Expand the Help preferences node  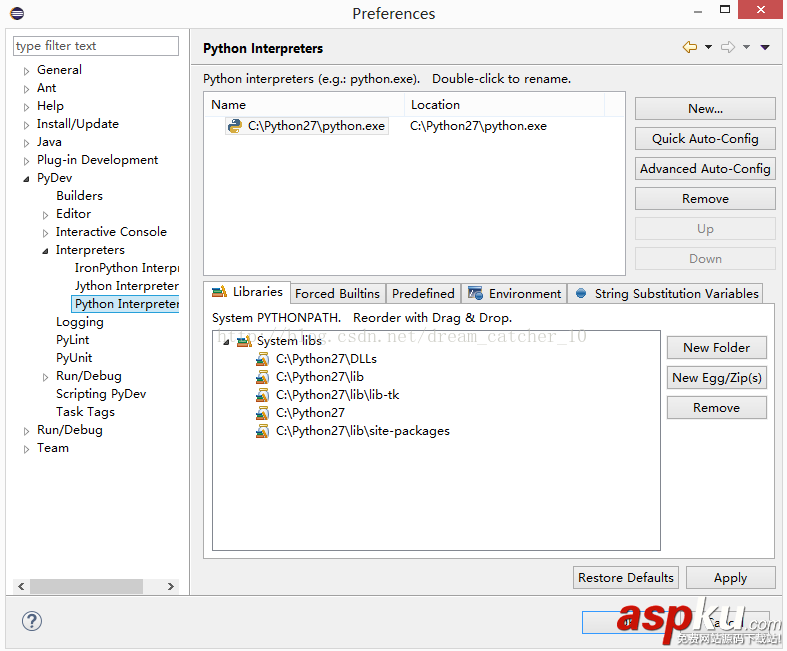[x=26, y=107]
